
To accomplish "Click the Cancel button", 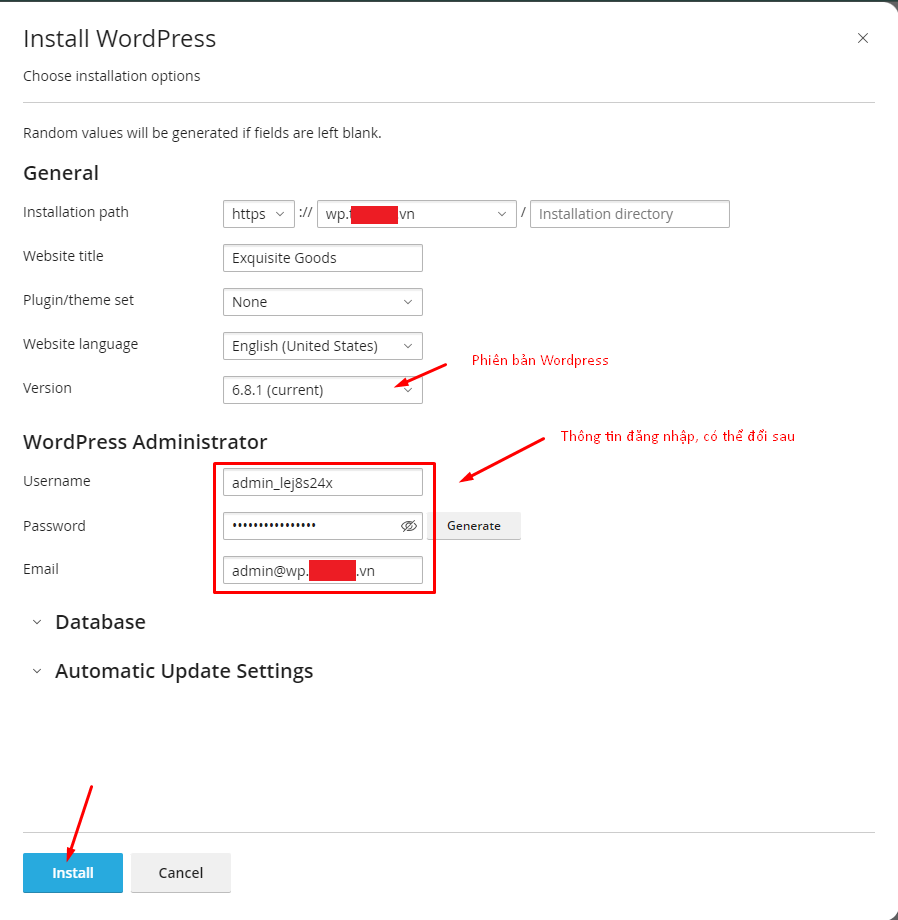I will click(181, 873).
